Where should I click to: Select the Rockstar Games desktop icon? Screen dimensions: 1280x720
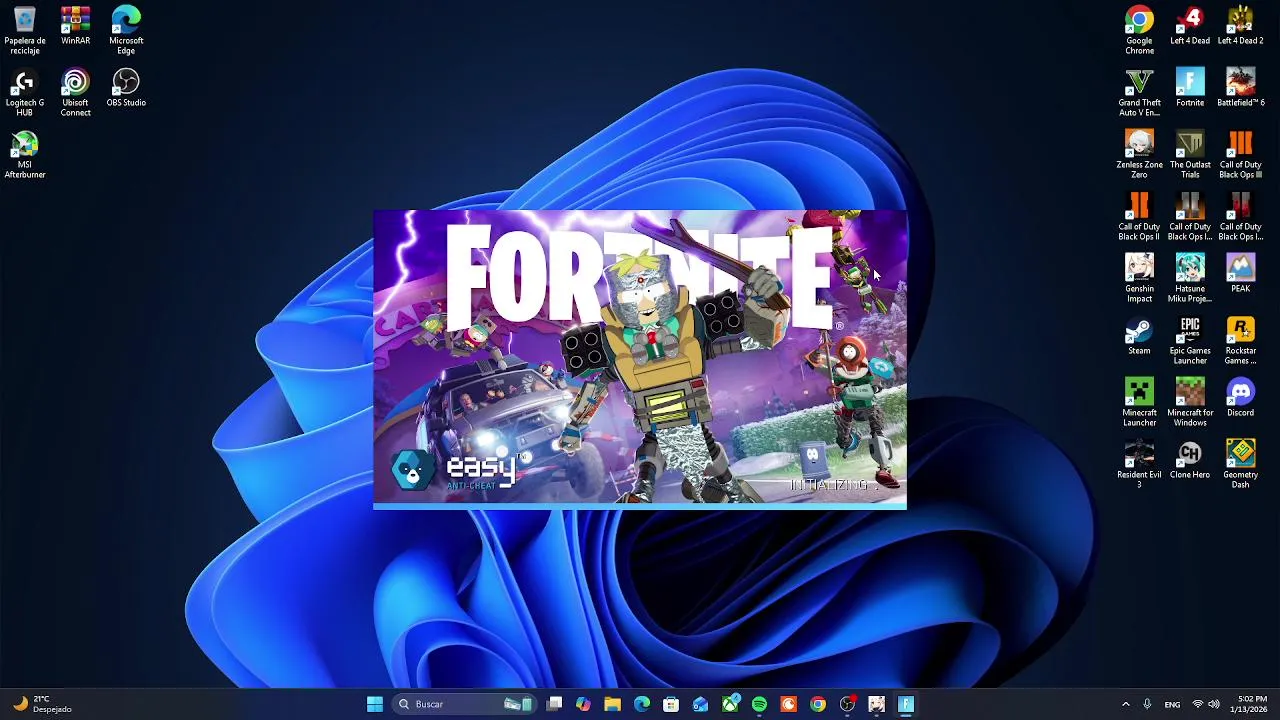[x=1240, y=340]
